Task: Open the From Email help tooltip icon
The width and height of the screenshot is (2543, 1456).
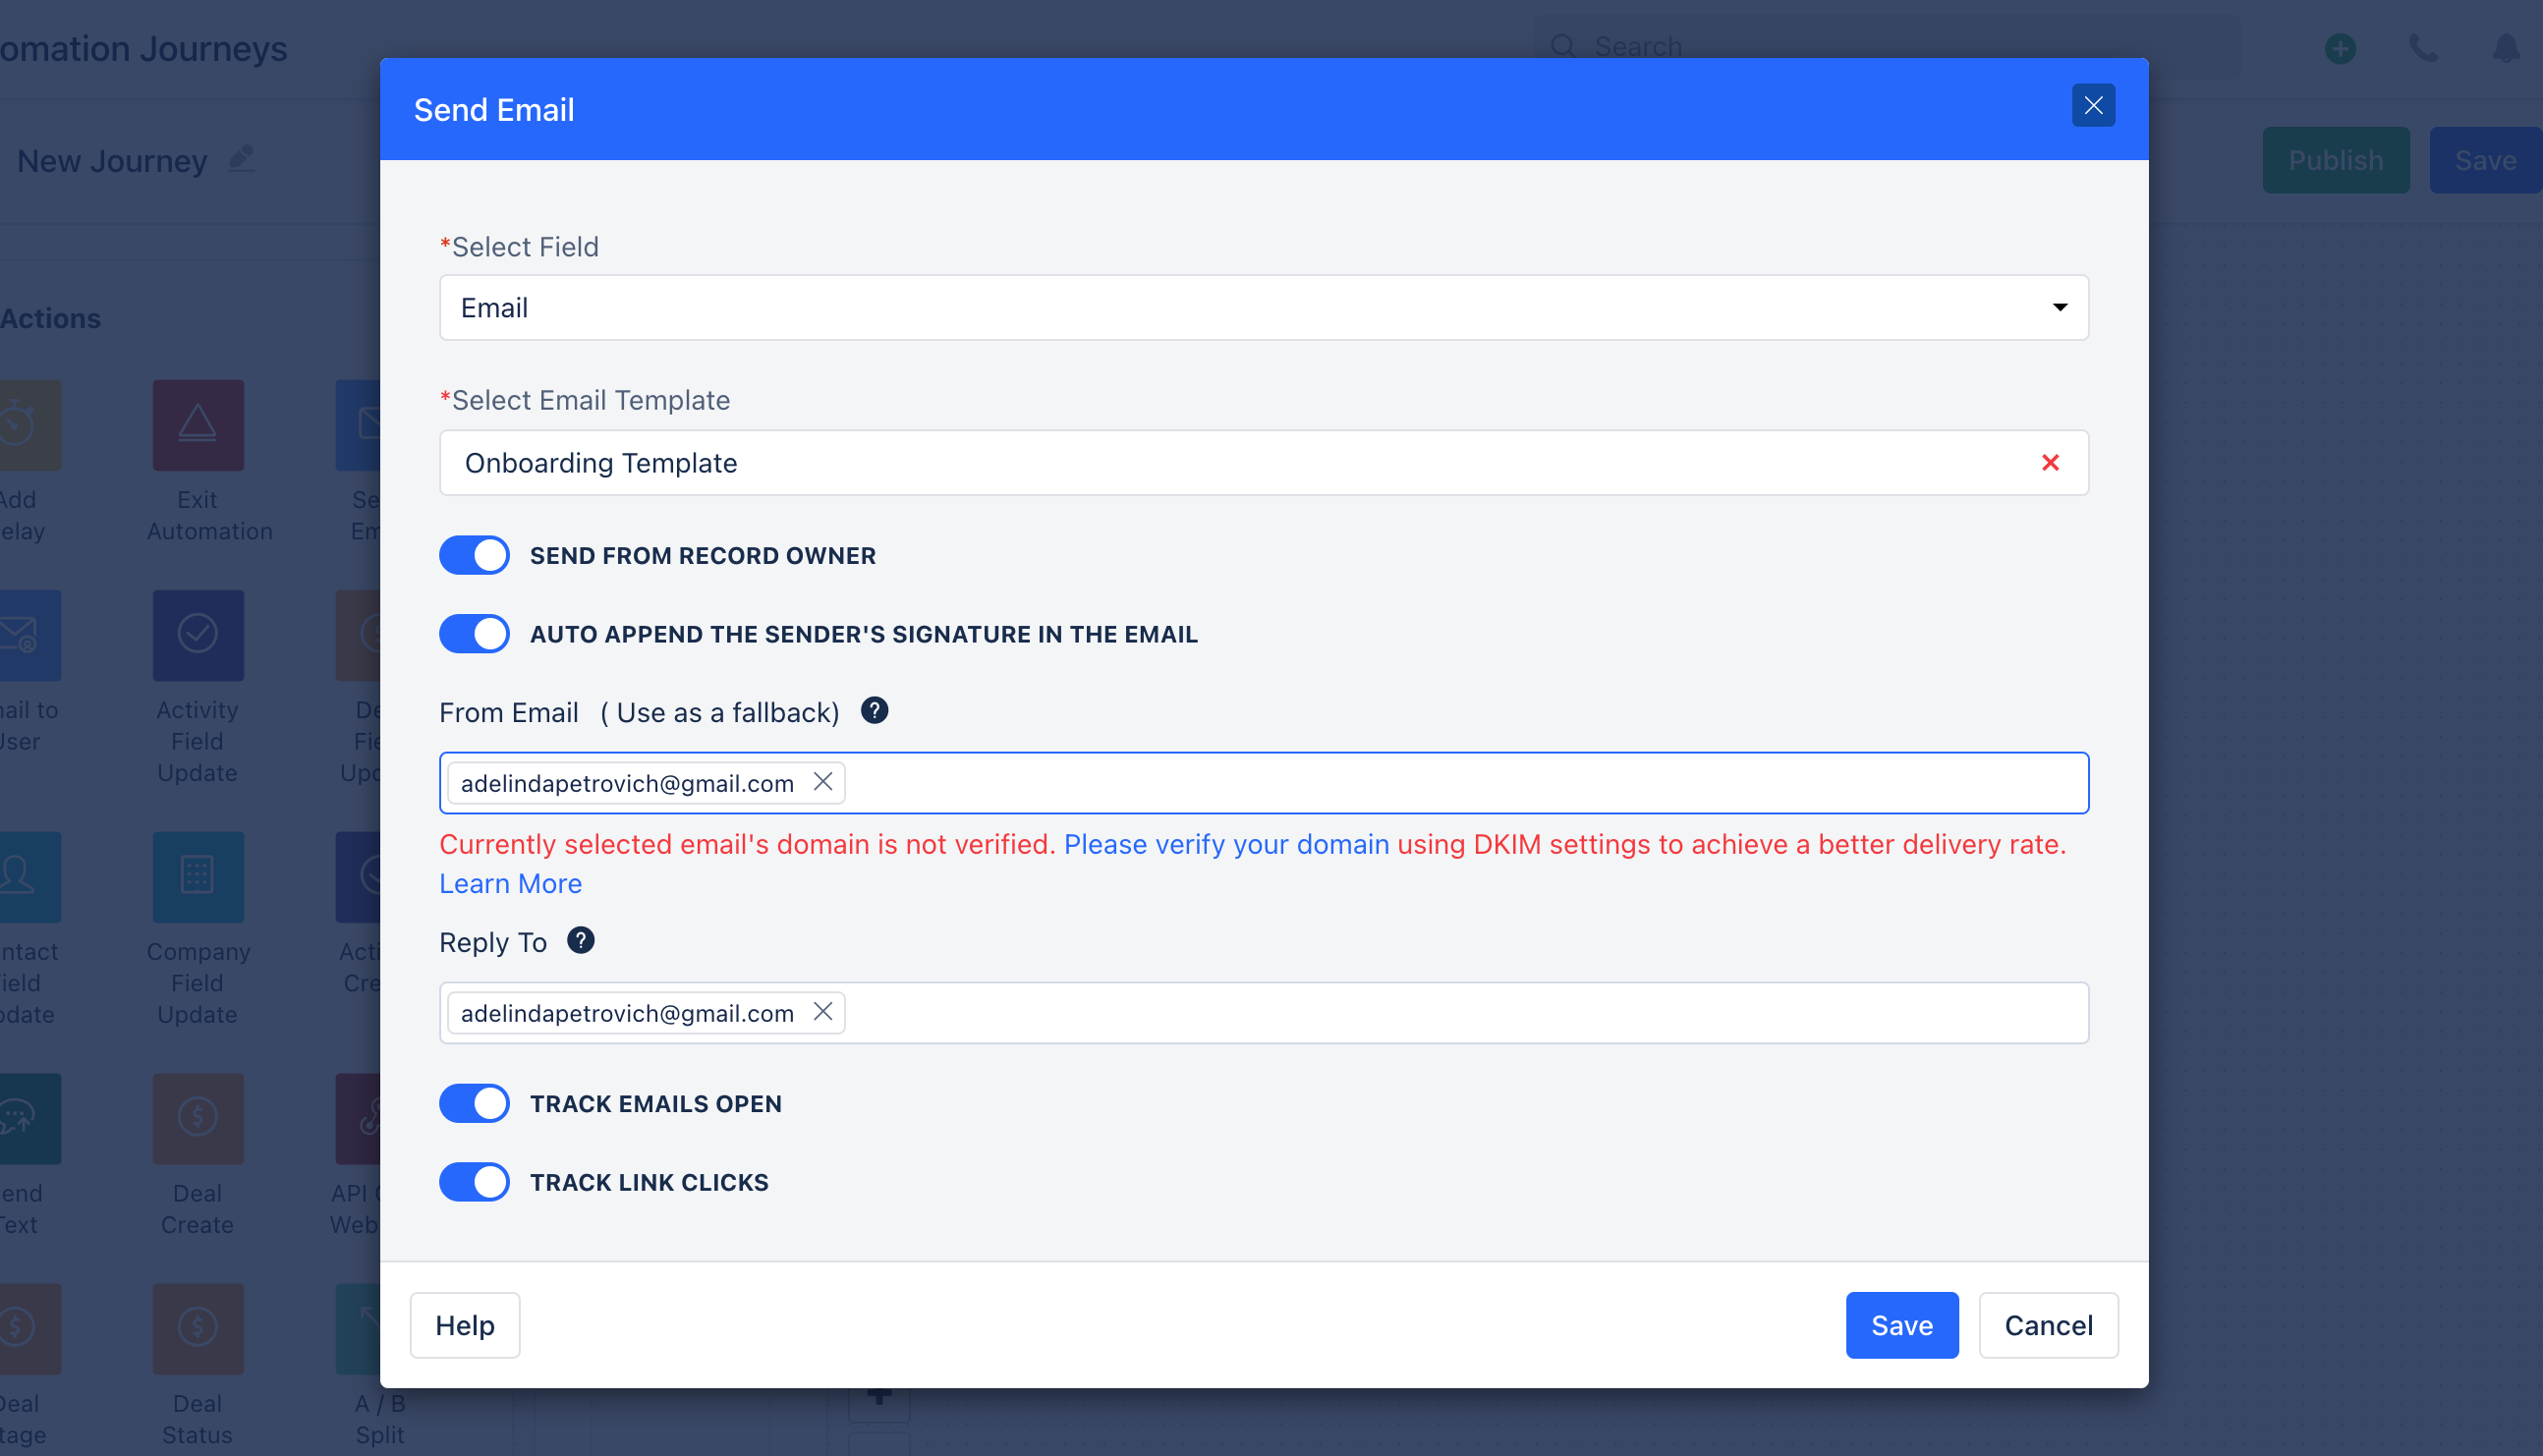Action: [874, 710]
